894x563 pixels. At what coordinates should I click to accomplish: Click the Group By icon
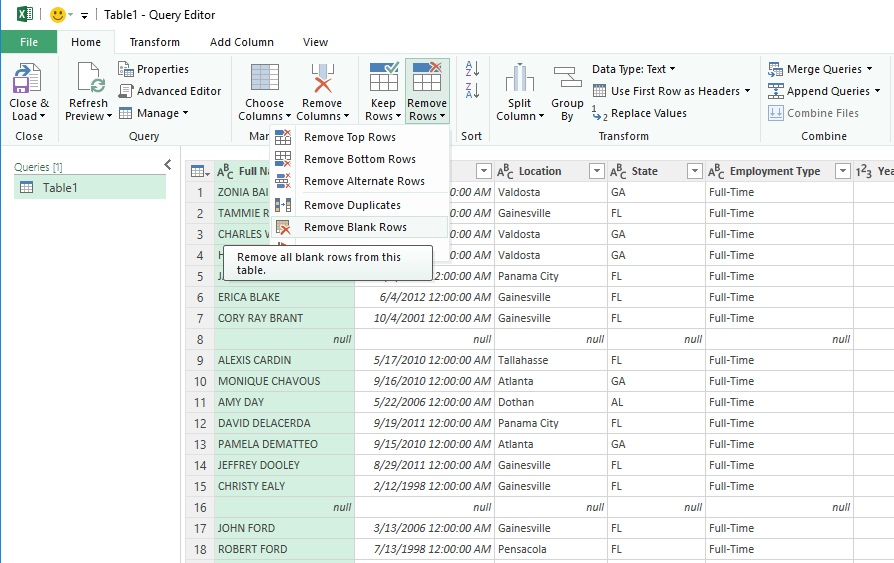tap(567, 78)
